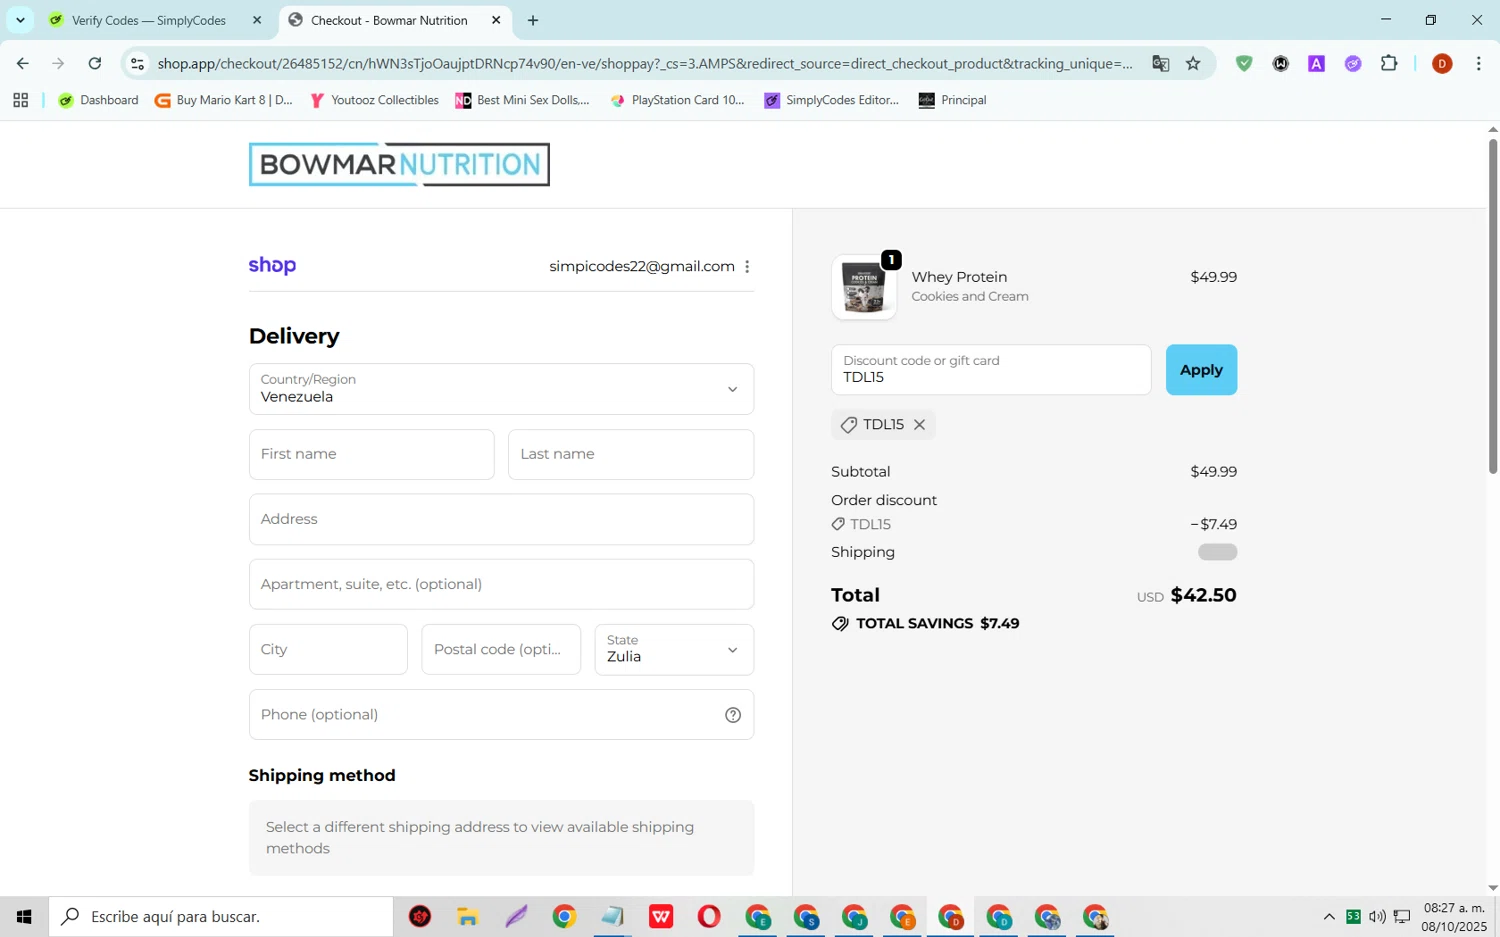The image size is (1500, 937).
Task: Open the taskbar volume control
Action: (1377, 916)
